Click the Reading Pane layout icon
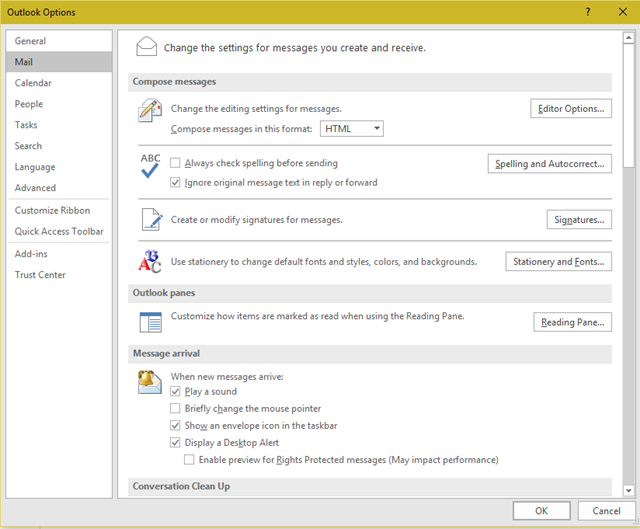640x529 pixels. (150, 322)
